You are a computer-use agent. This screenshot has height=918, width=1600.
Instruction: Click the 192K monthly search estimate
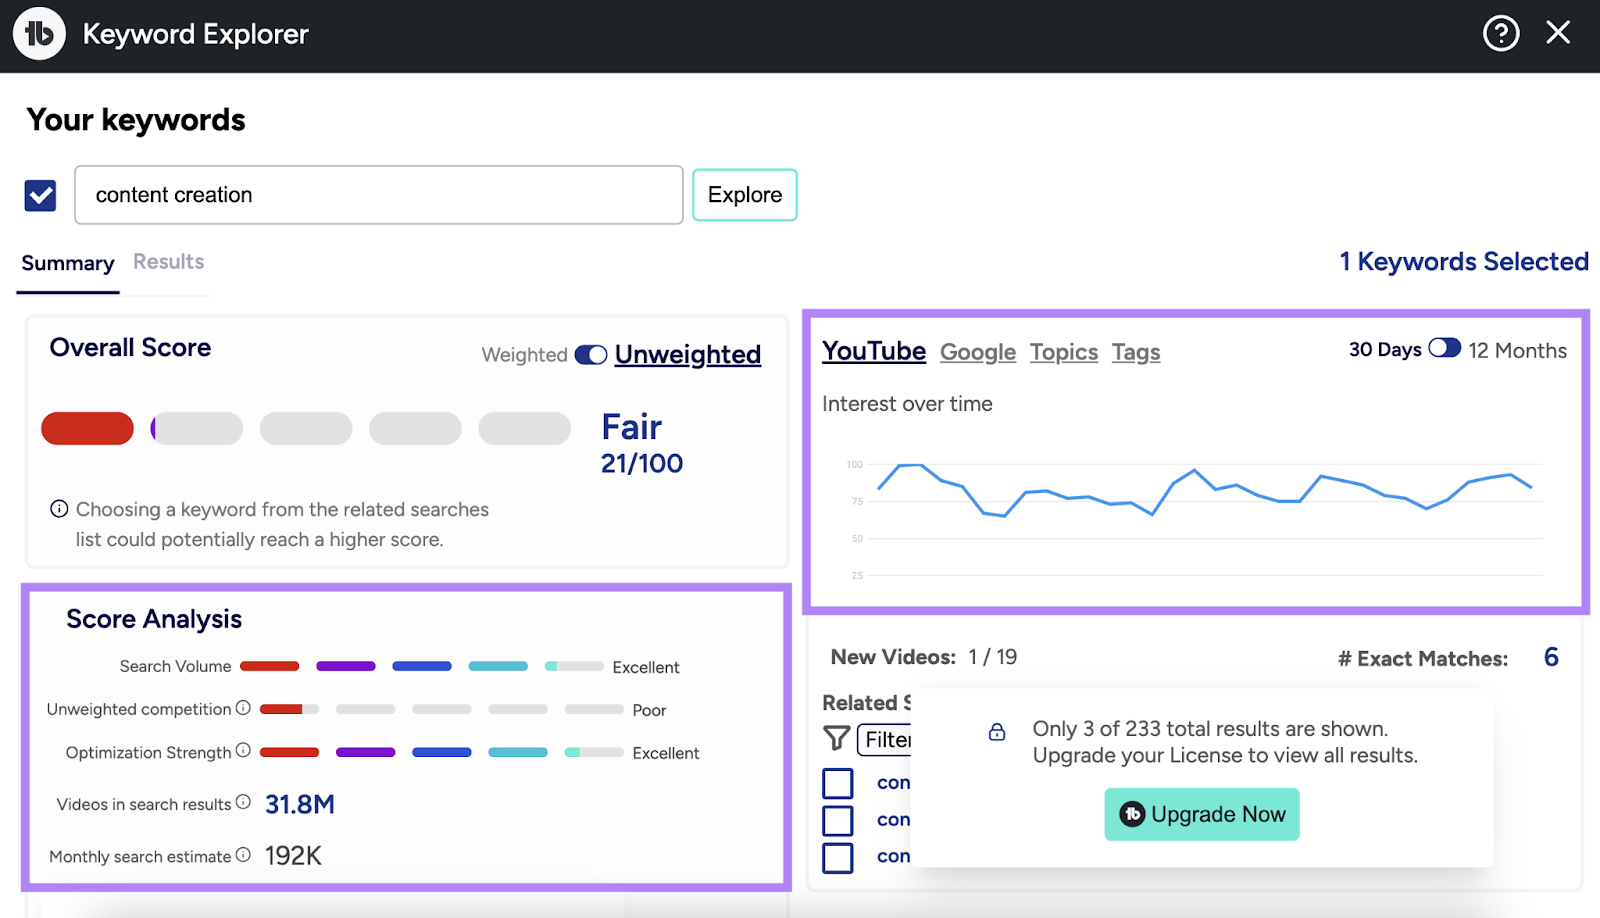(293, 856)
